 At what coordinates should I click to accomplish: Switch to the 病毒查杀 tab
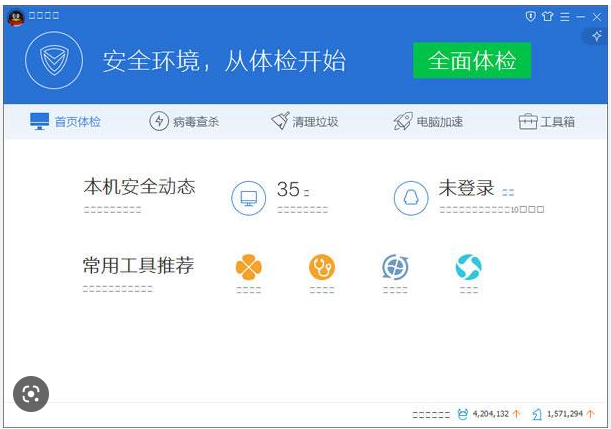[184, 122]
